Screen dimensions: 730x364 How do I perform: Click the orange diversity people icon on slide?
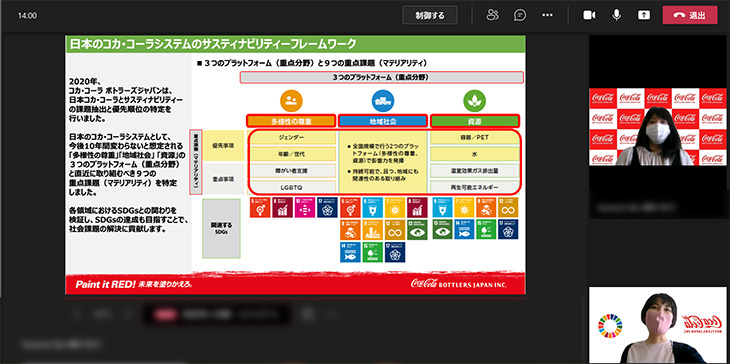click(x=291, y=100)
